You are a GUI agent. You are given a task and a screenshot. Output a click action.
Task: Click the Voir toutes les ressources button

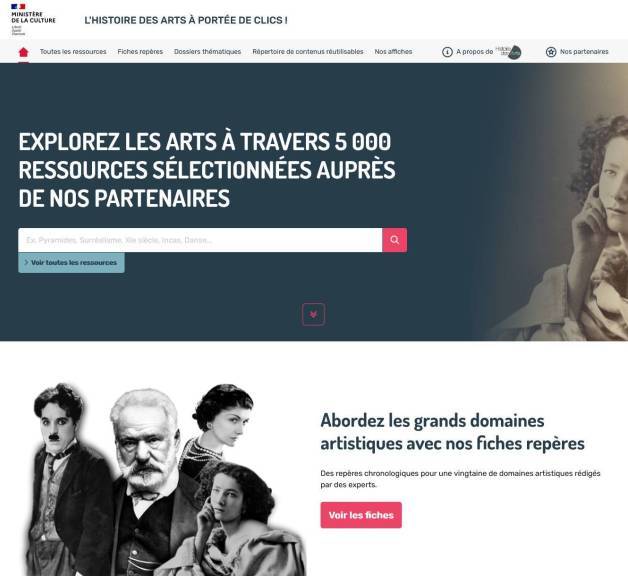click(71, 263)
